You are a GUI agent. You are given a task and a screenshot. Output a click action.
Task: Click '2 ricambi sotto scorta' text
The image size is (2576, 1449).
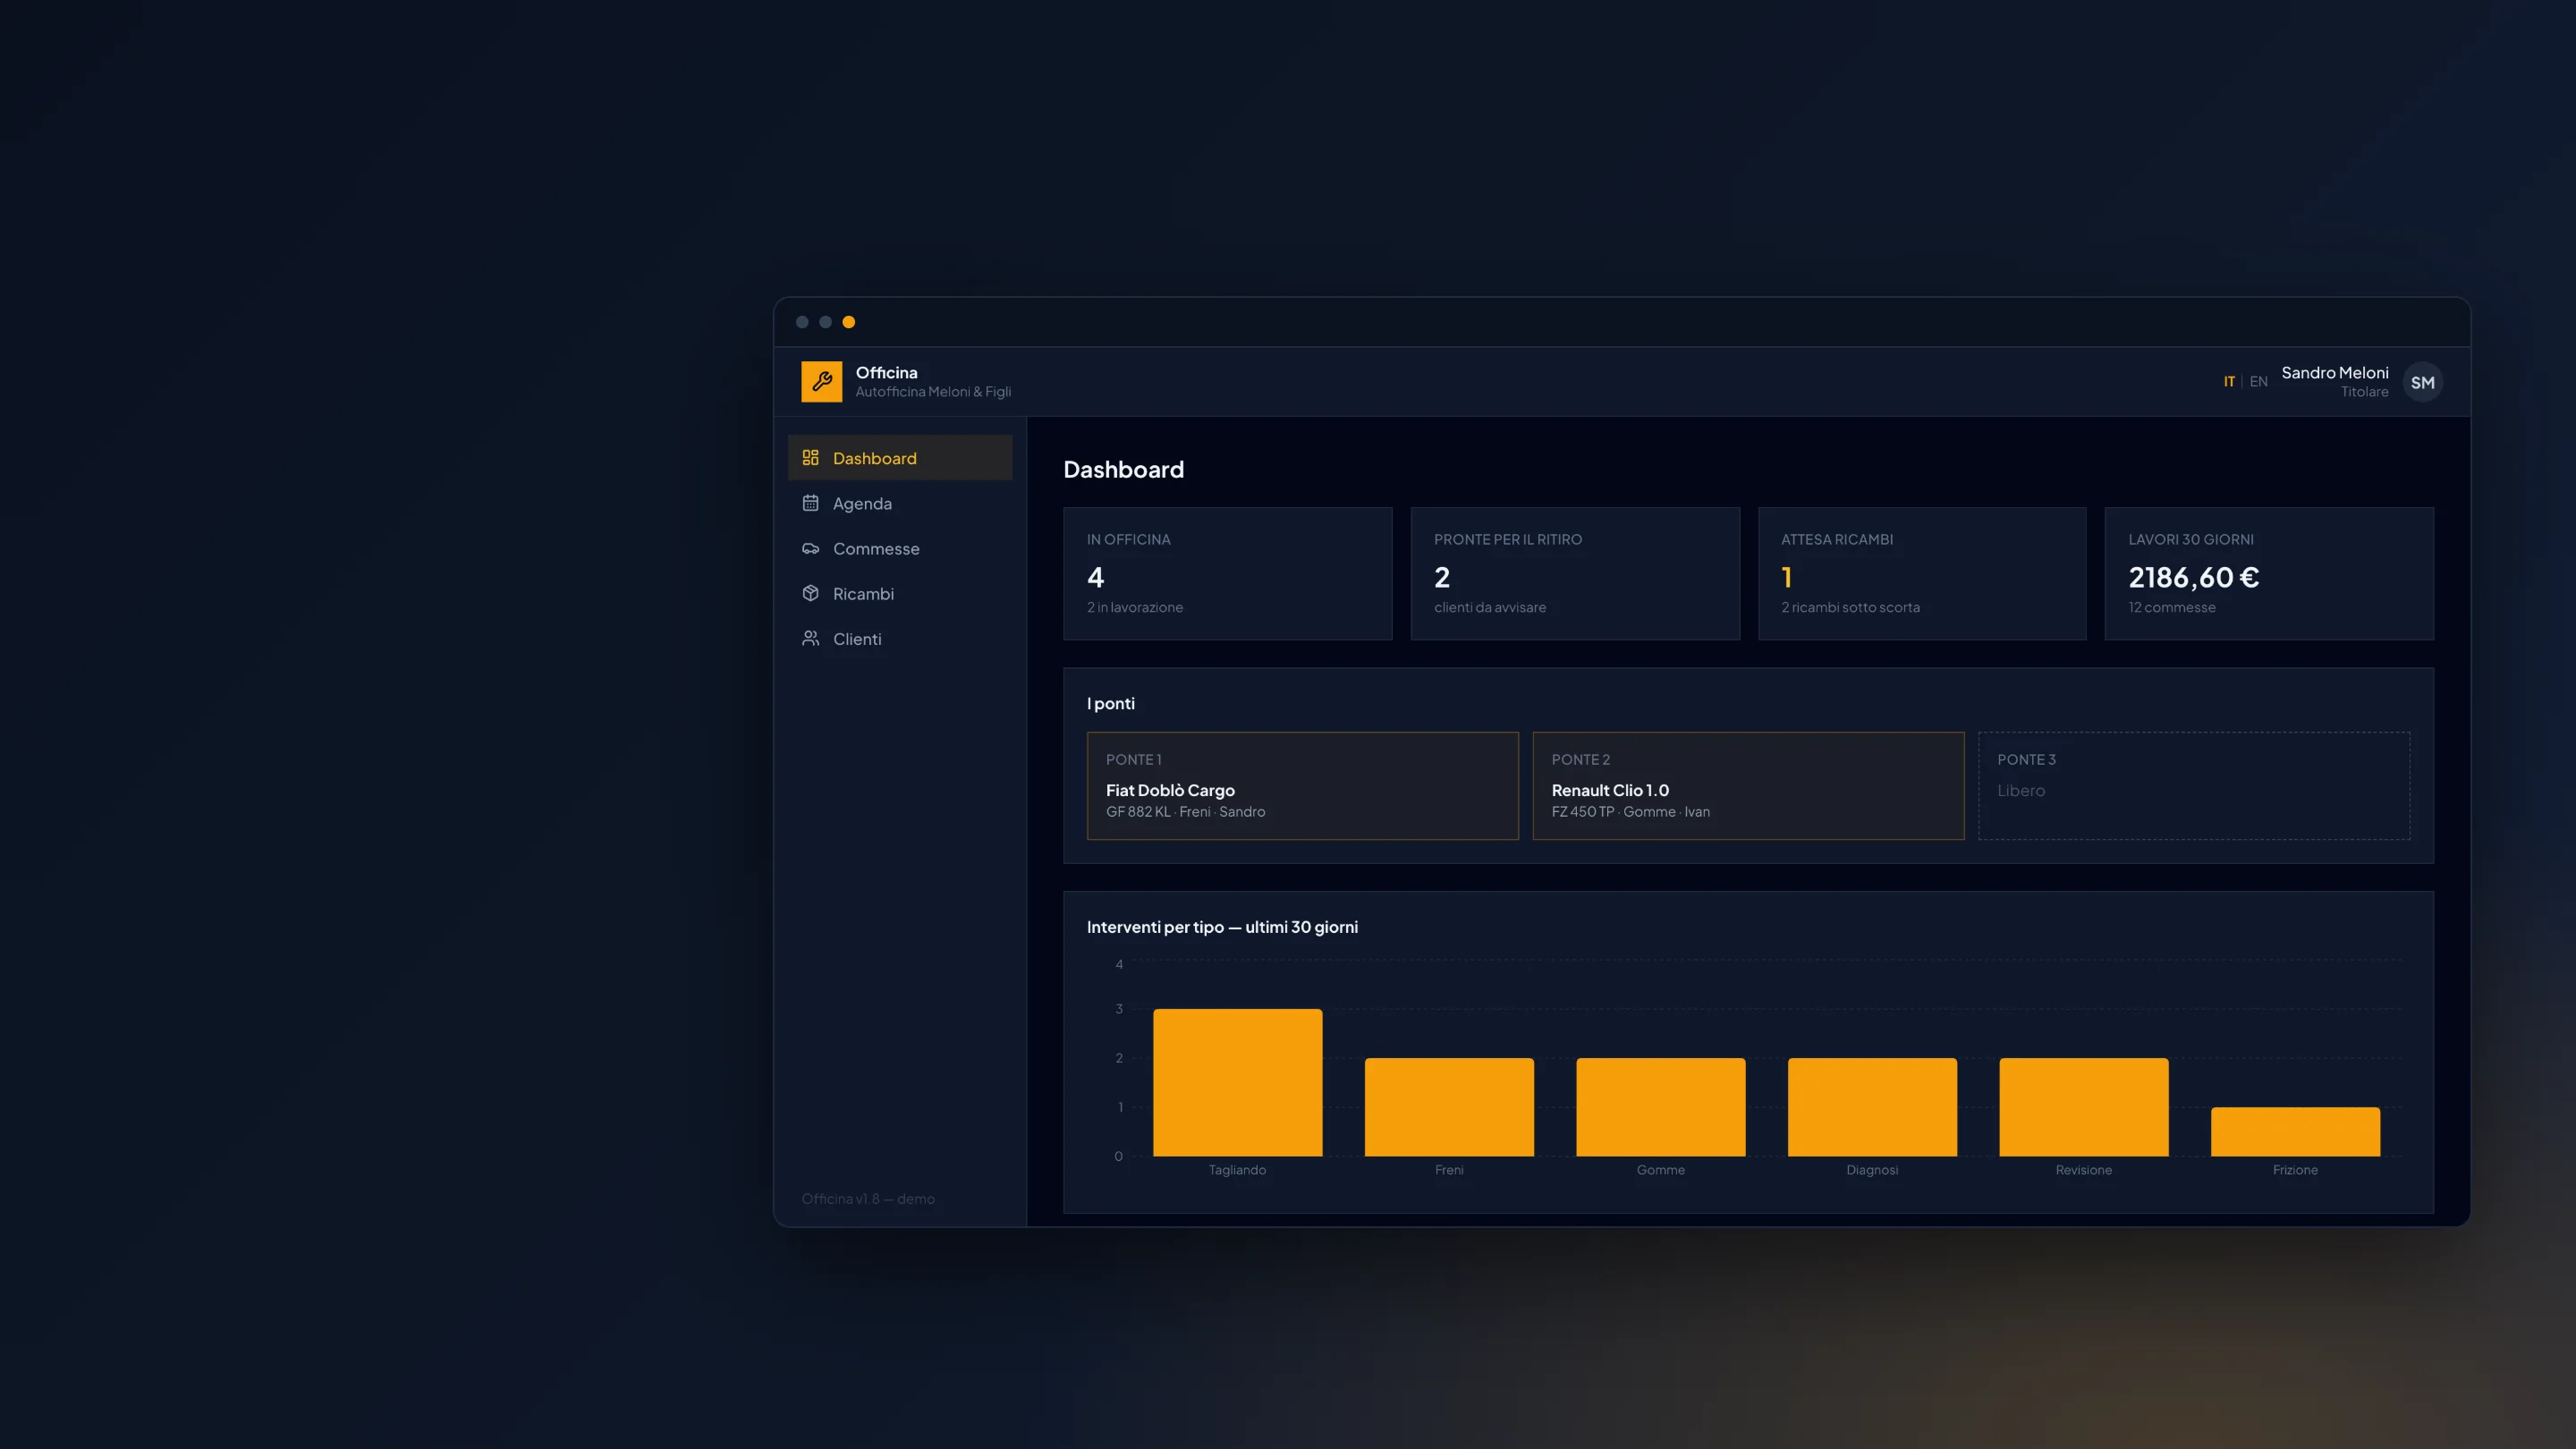click(x=1850, y=607)
